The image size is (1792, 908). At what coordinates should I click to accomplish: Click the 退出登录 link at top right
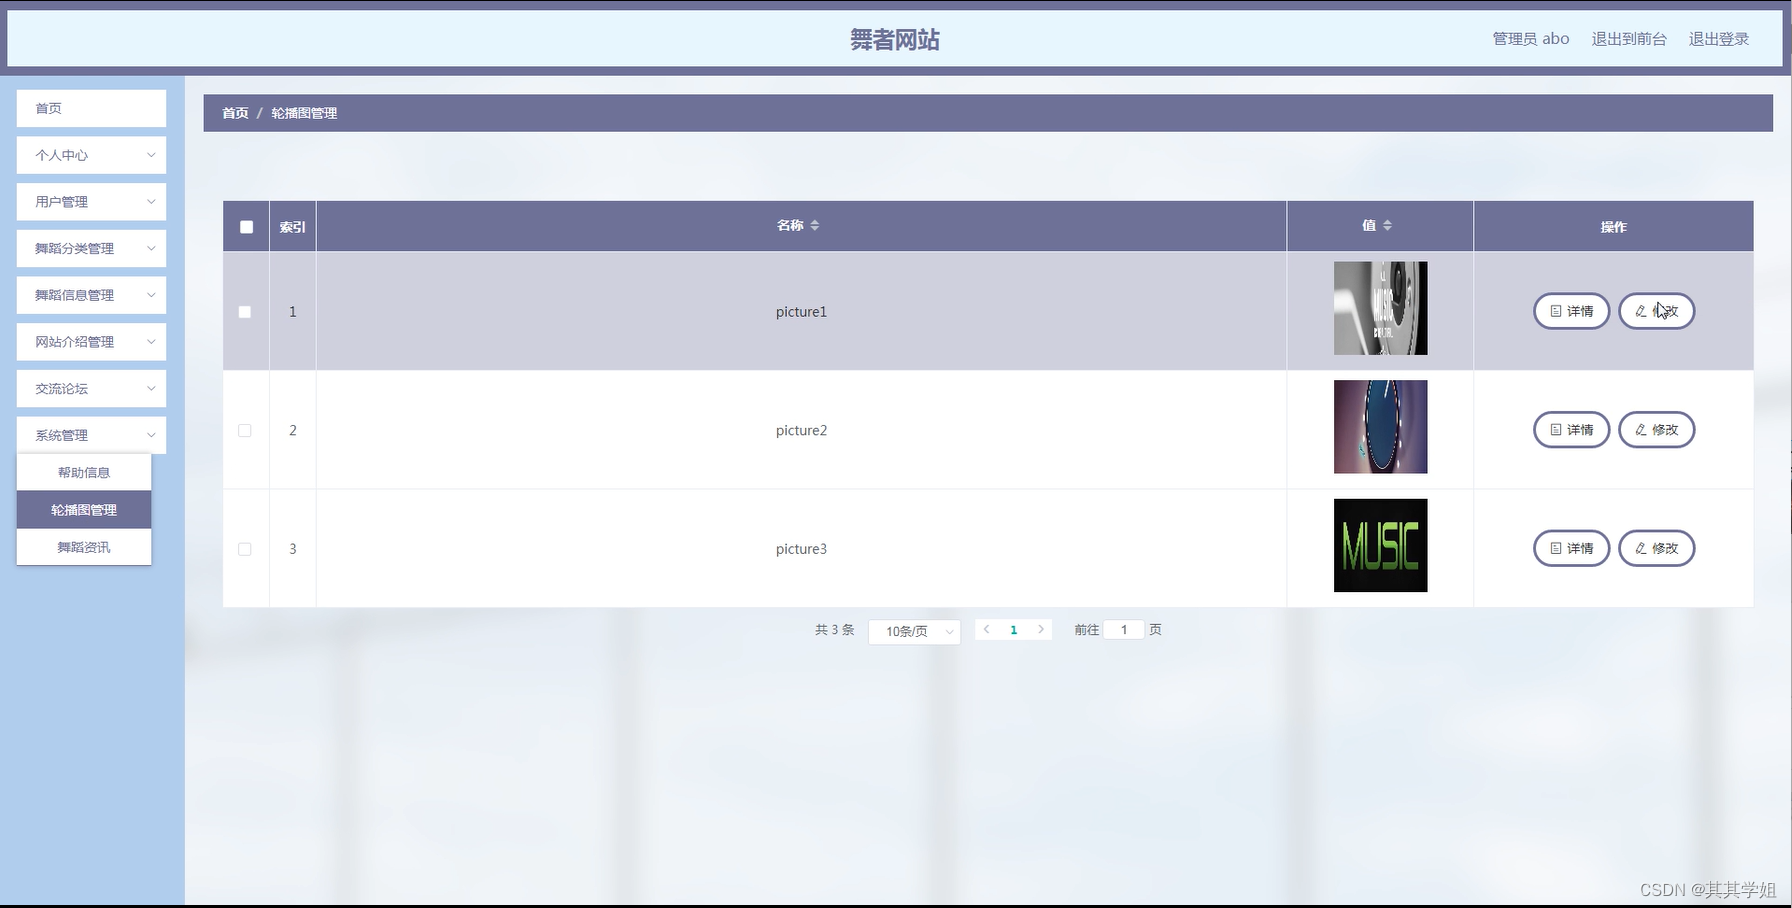(1718, 38)
